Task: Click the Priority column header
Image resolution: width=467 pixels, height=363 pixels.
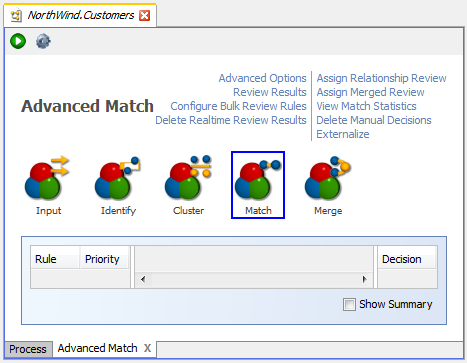Action: tap(105, 259)
